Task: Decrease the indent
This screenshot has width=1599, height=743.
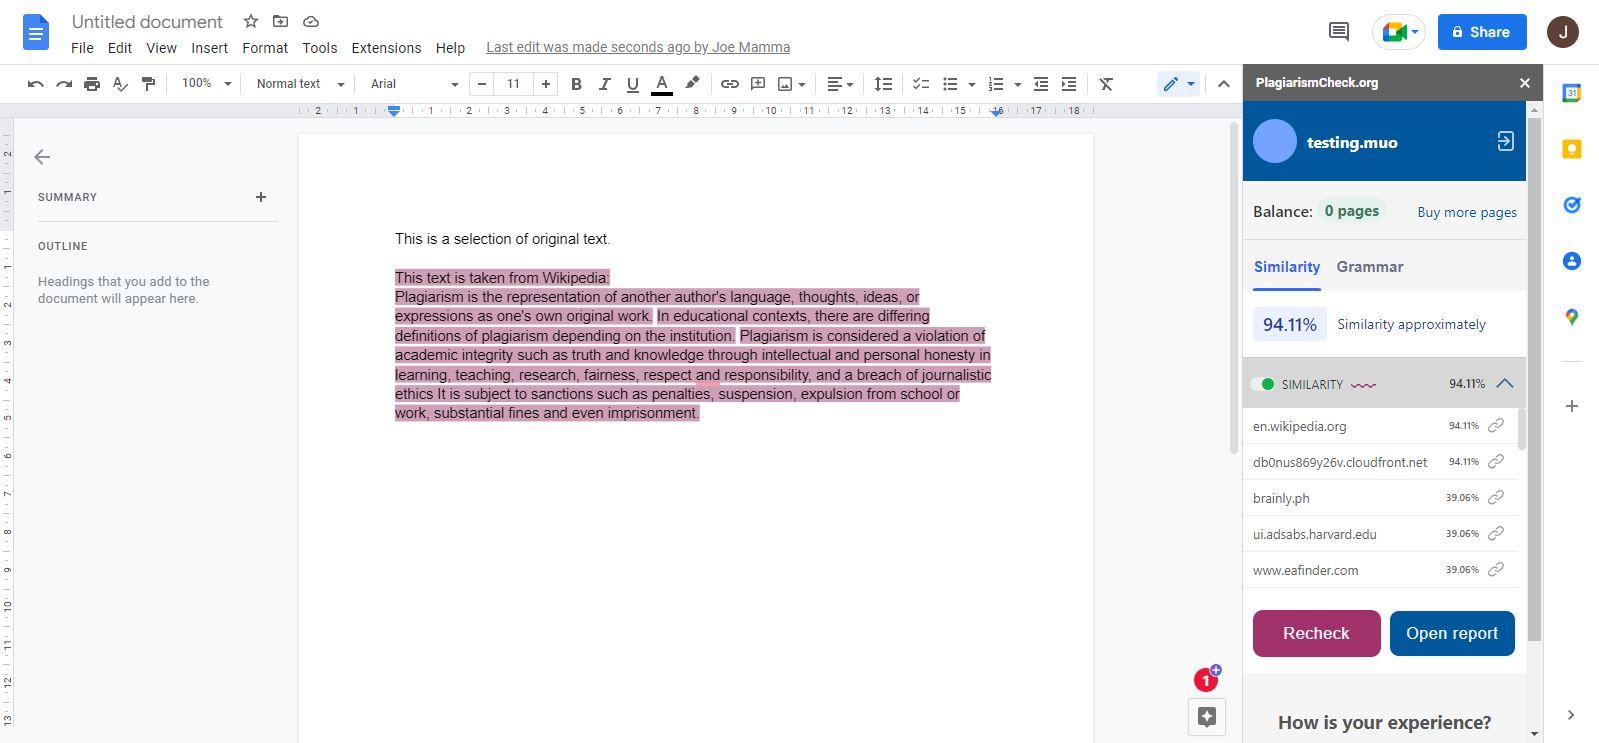Action: point(1041,84)
